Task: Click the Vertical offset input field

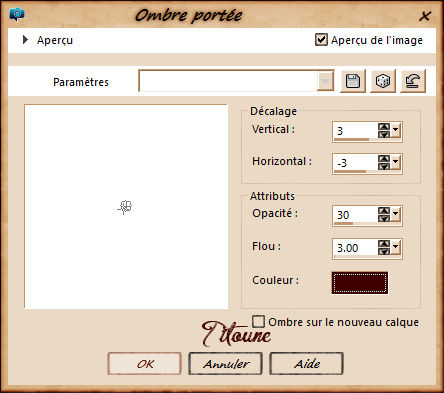Action: tap(355, 130)
